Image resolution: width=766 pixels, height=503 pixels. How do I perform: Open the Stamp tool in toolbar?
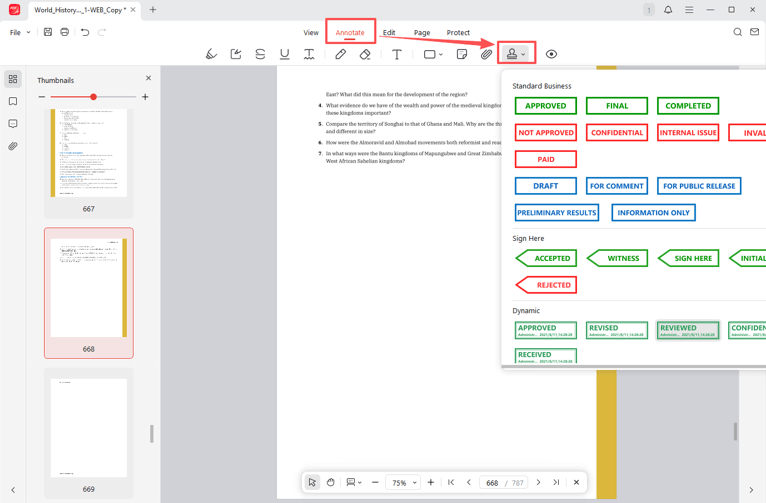pos(511,53)
